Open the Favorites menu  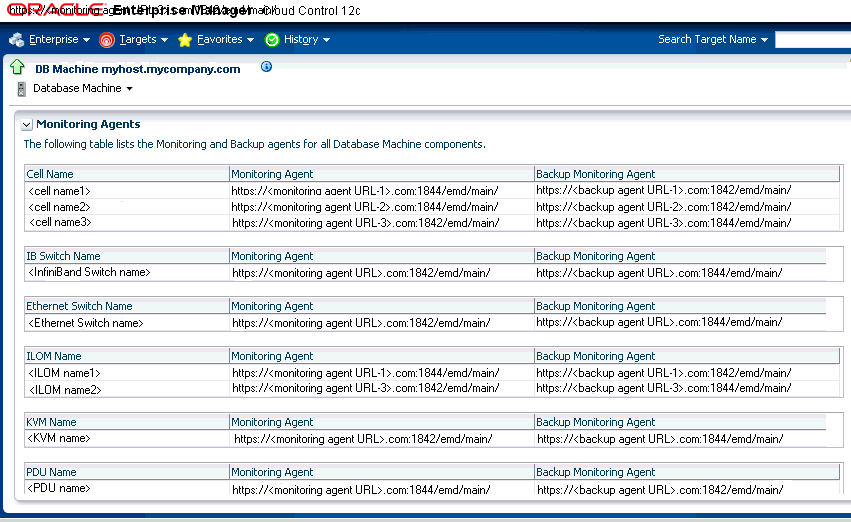(225, 40)
